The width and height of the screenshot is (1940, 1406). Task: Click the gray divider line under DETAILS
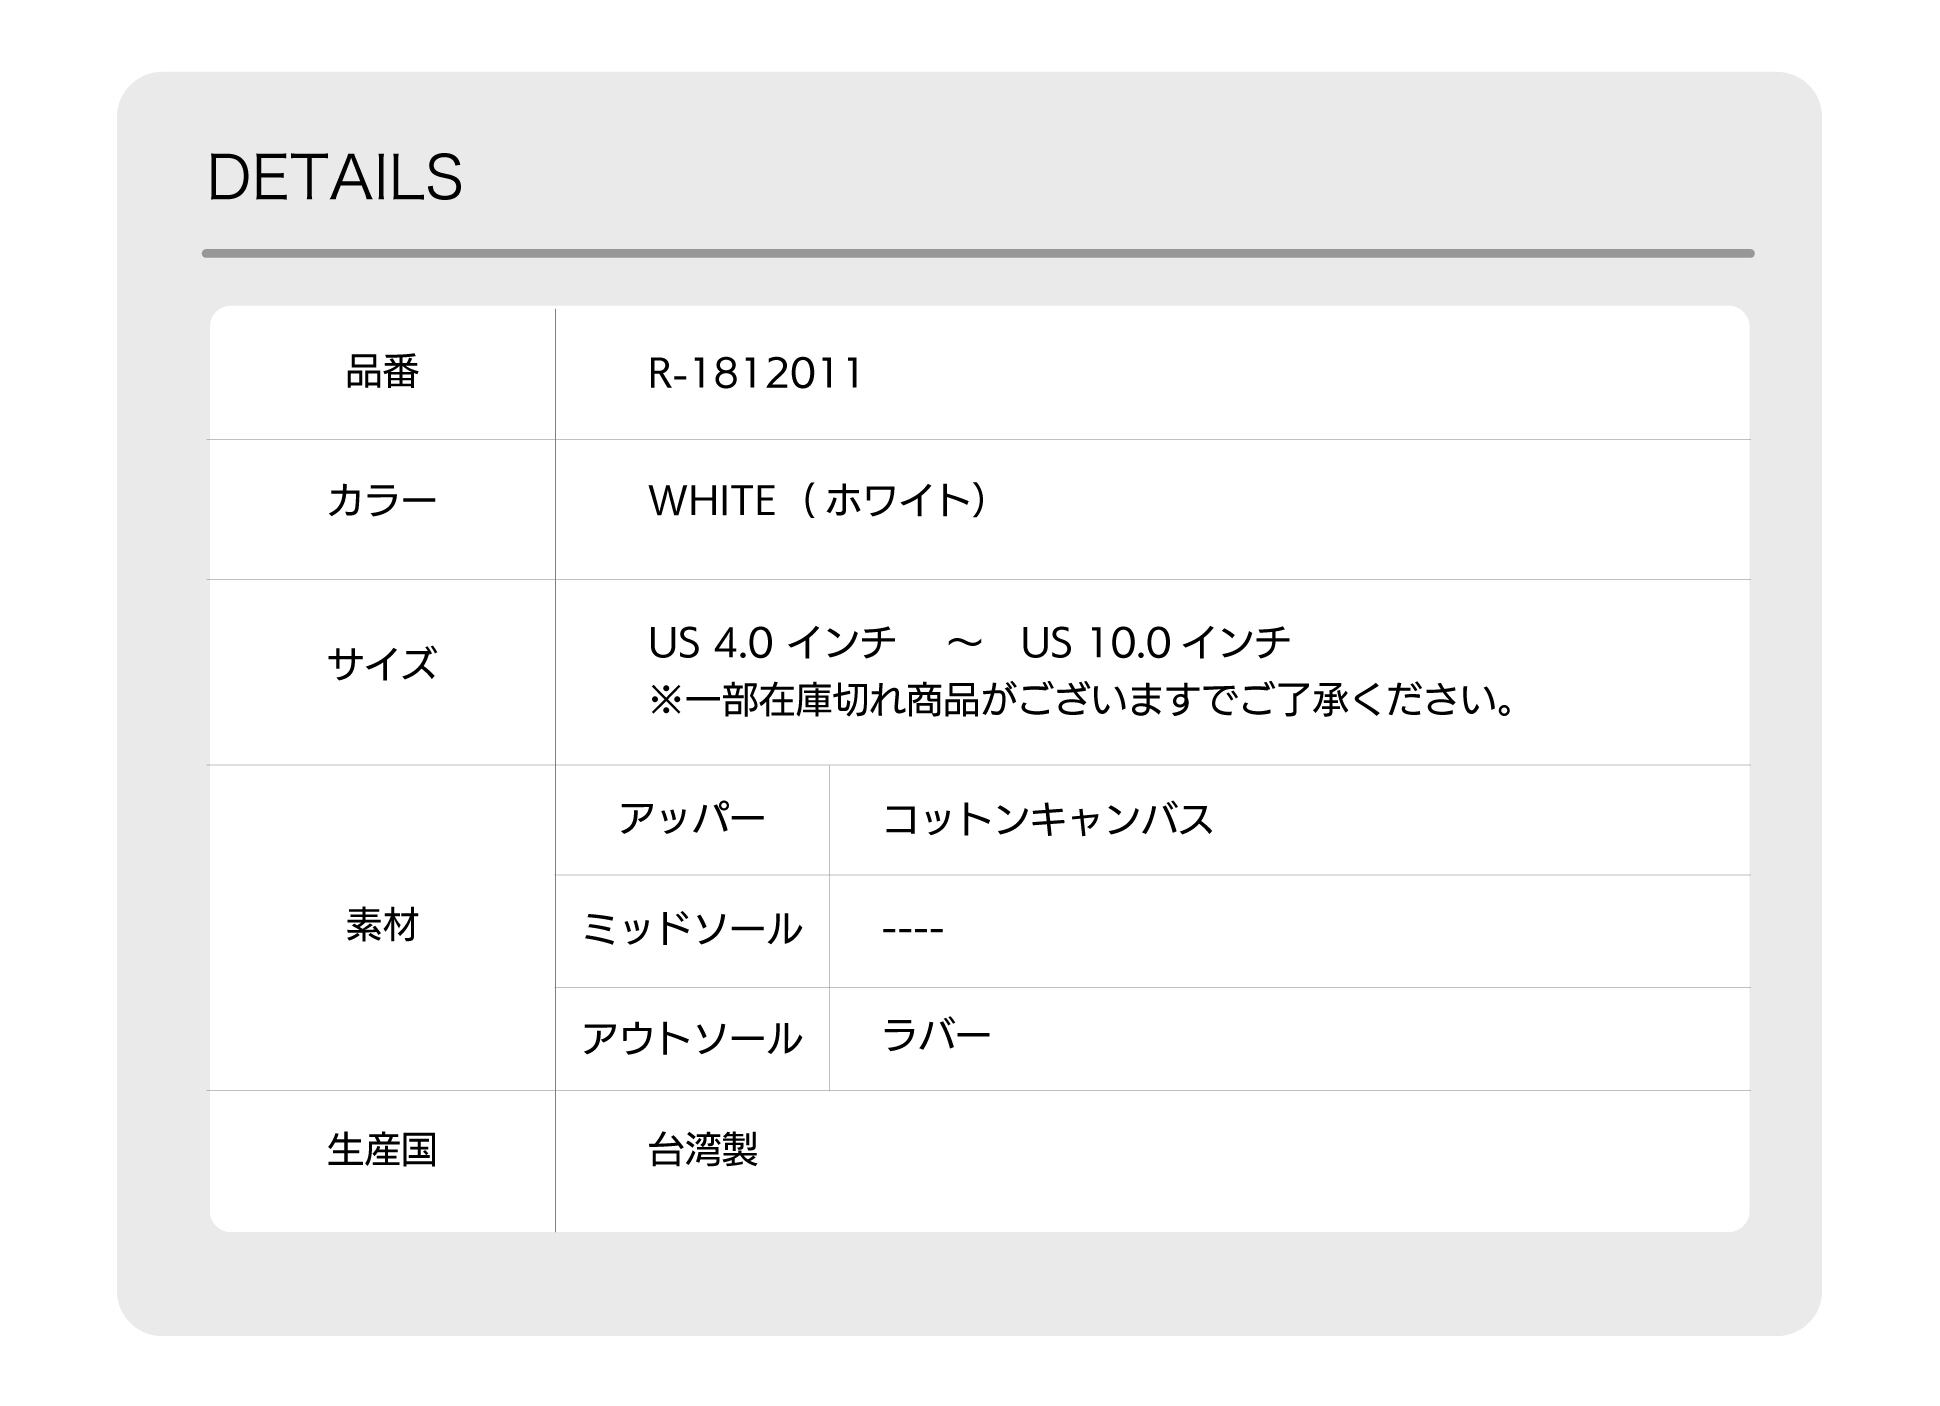click(977, 254)
